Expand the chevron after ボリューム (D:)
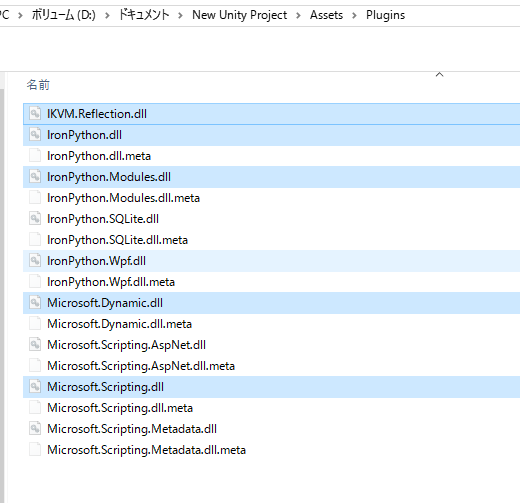Image resolution: width=520 pixels, height=503 pixels. coord(107,15)
